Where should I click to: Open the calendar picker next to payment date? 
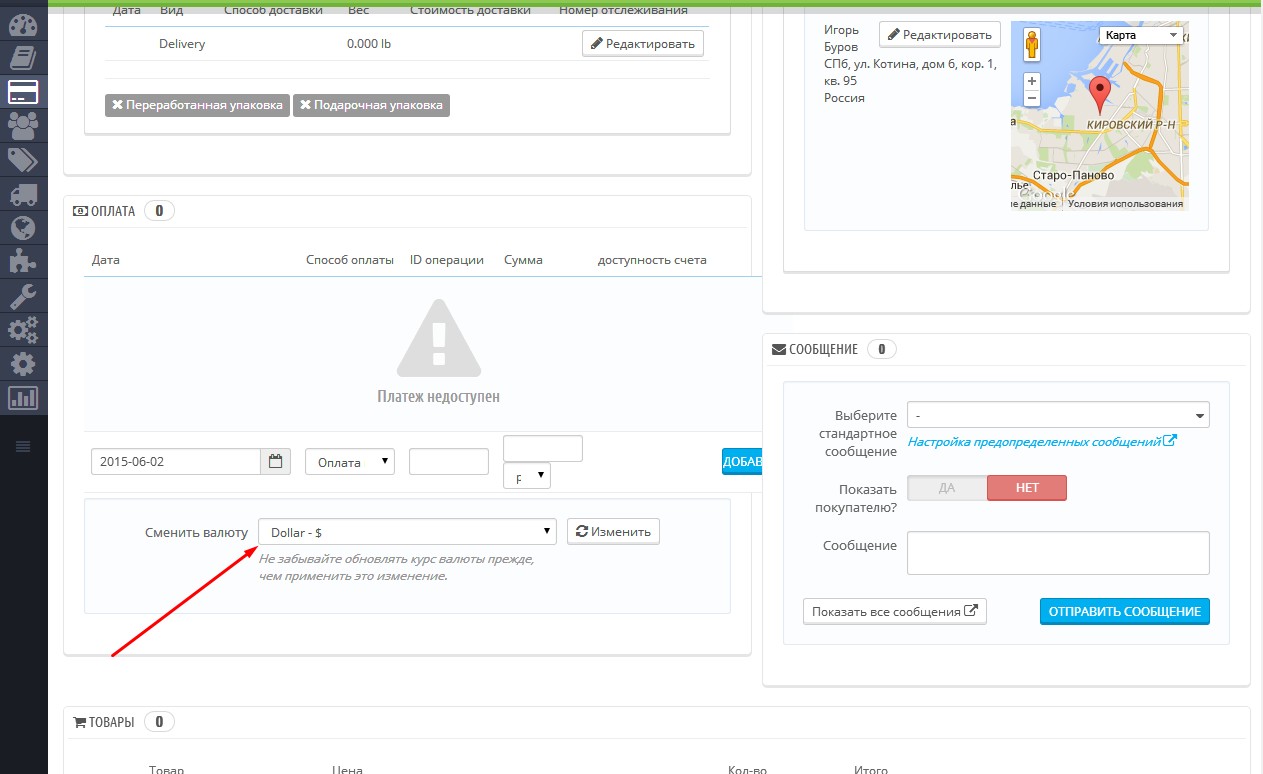275,461
